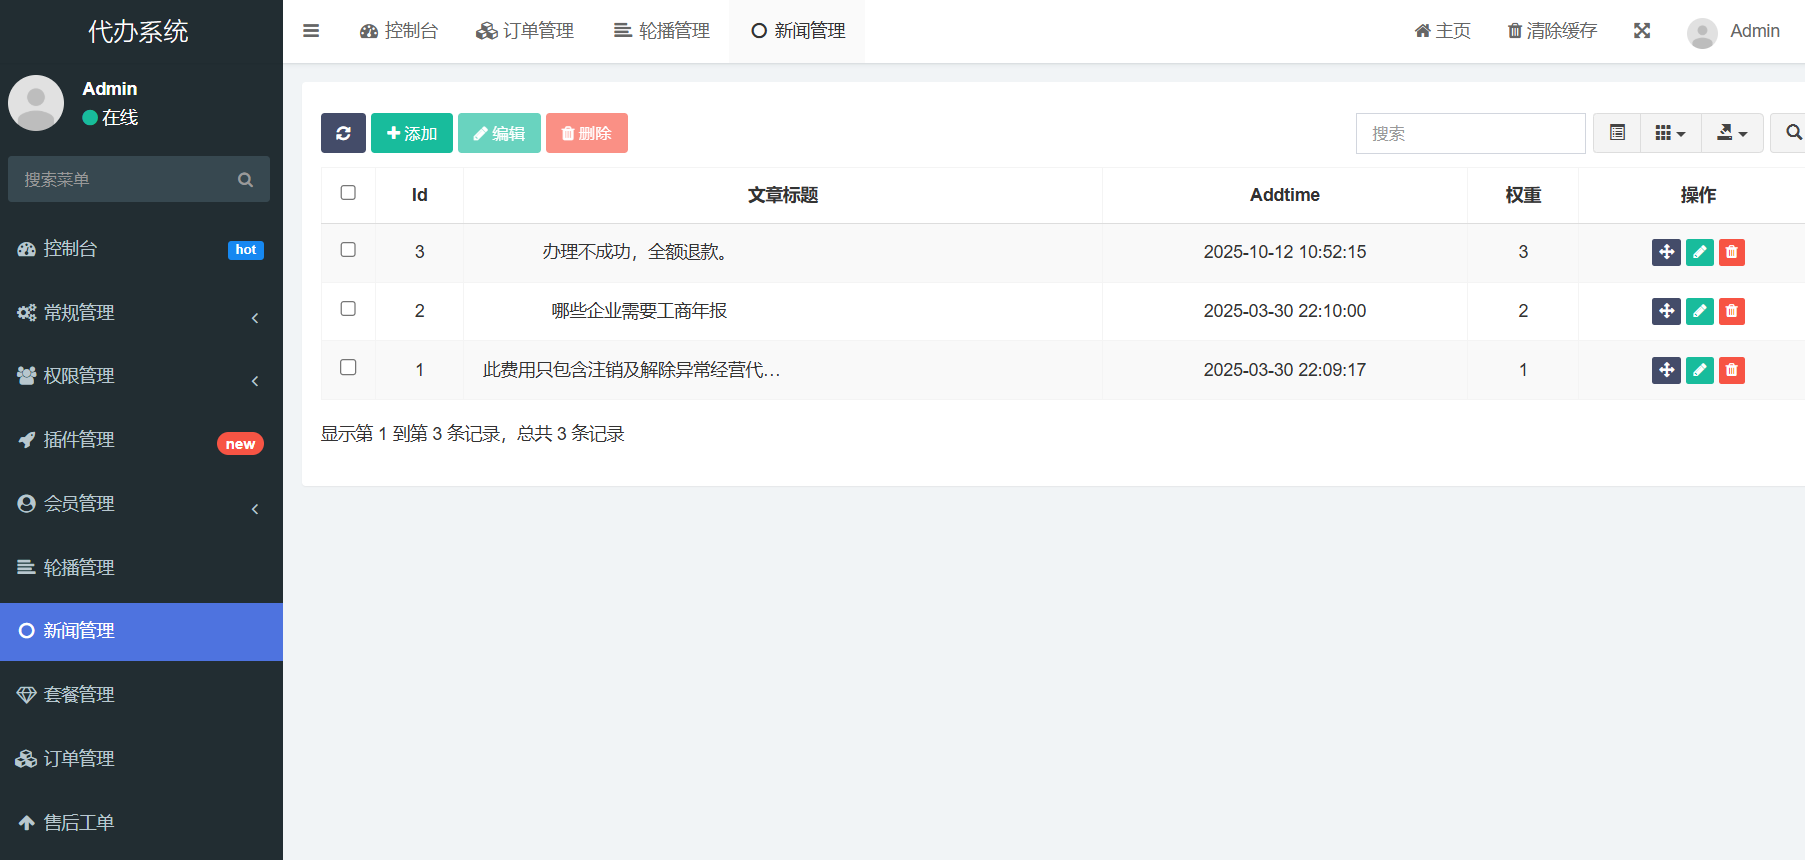
Task: Open the export data dropdown
Action: (x=1732, y=133)
